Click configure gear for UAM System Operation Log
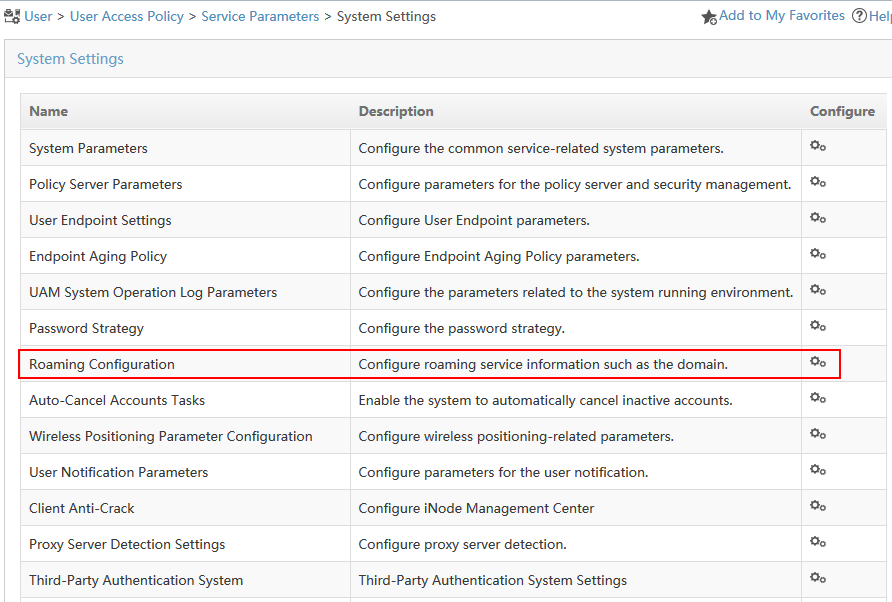This screenshot has width=892, height=602. pos(817,290)
